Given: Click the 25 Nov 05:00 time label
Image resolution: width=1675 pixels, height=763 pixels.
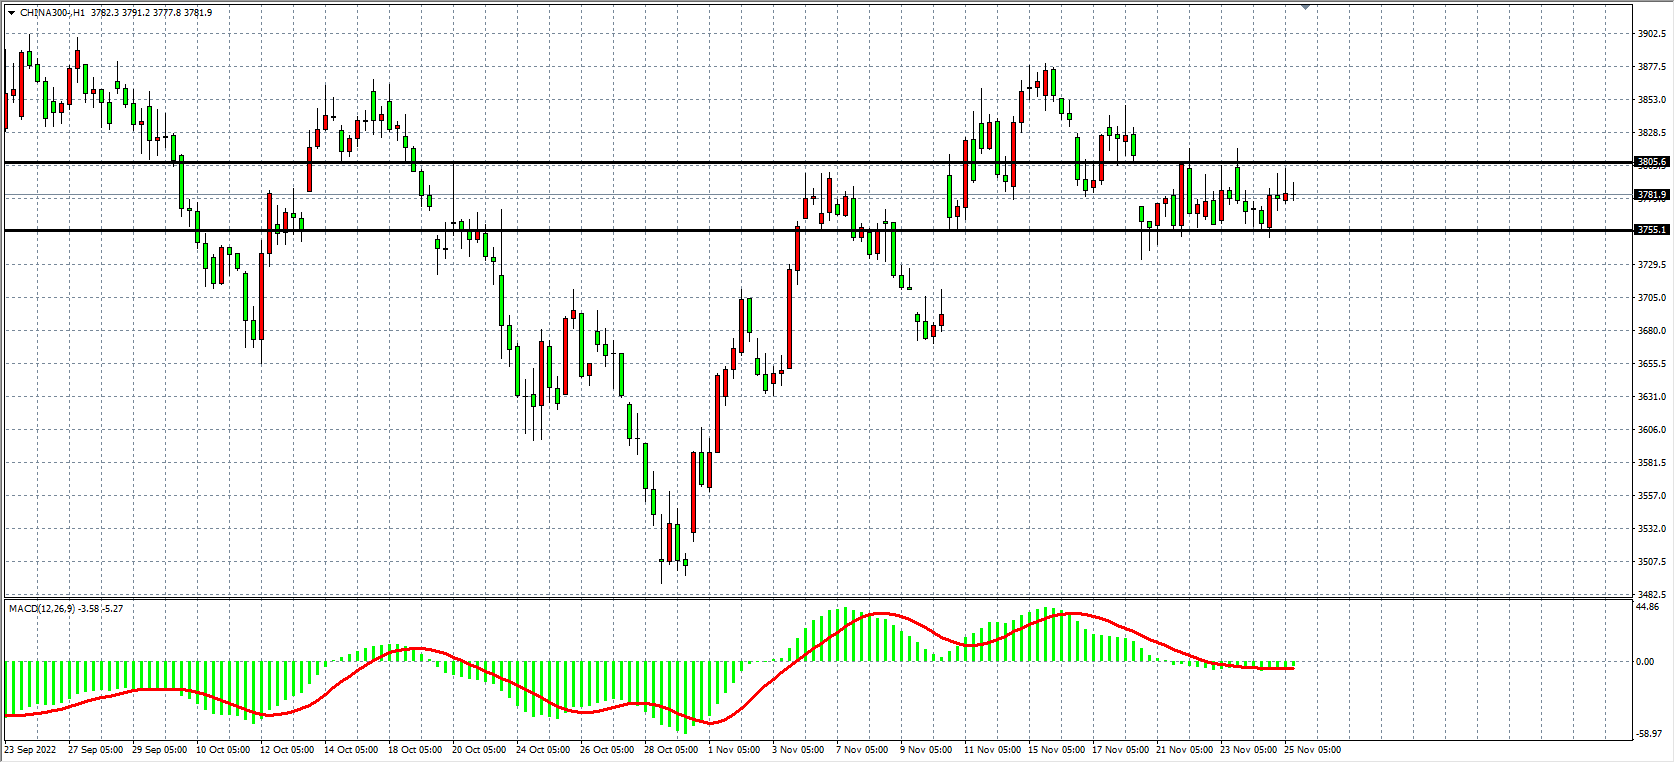Looking at the screenshot, I should 1312,750.
